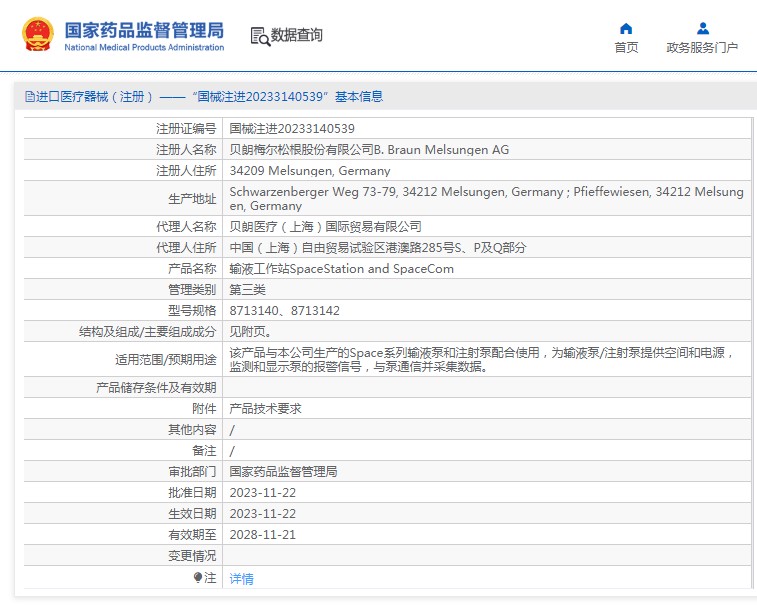Click the 生产地址 row label
Viewport: 757px width, 607px height.
pyautogui.click(x=192, y=198)
